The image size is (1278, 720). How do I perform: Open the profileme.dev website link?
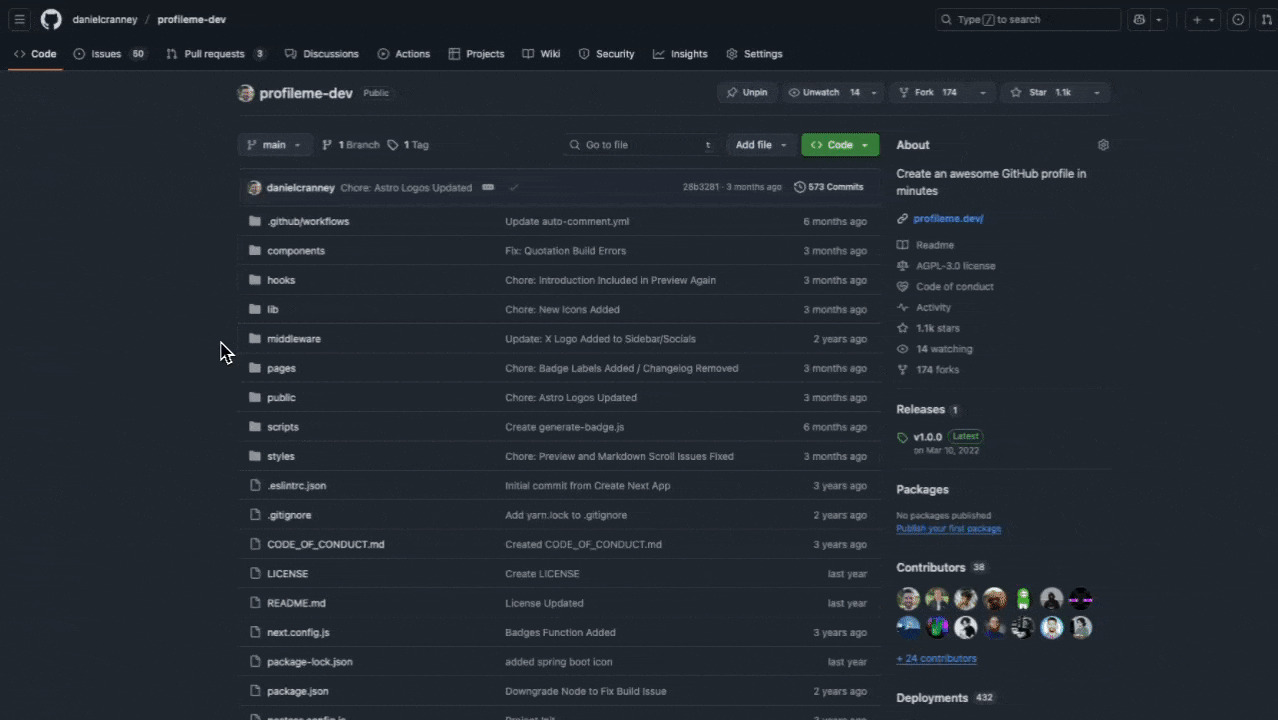946,217
